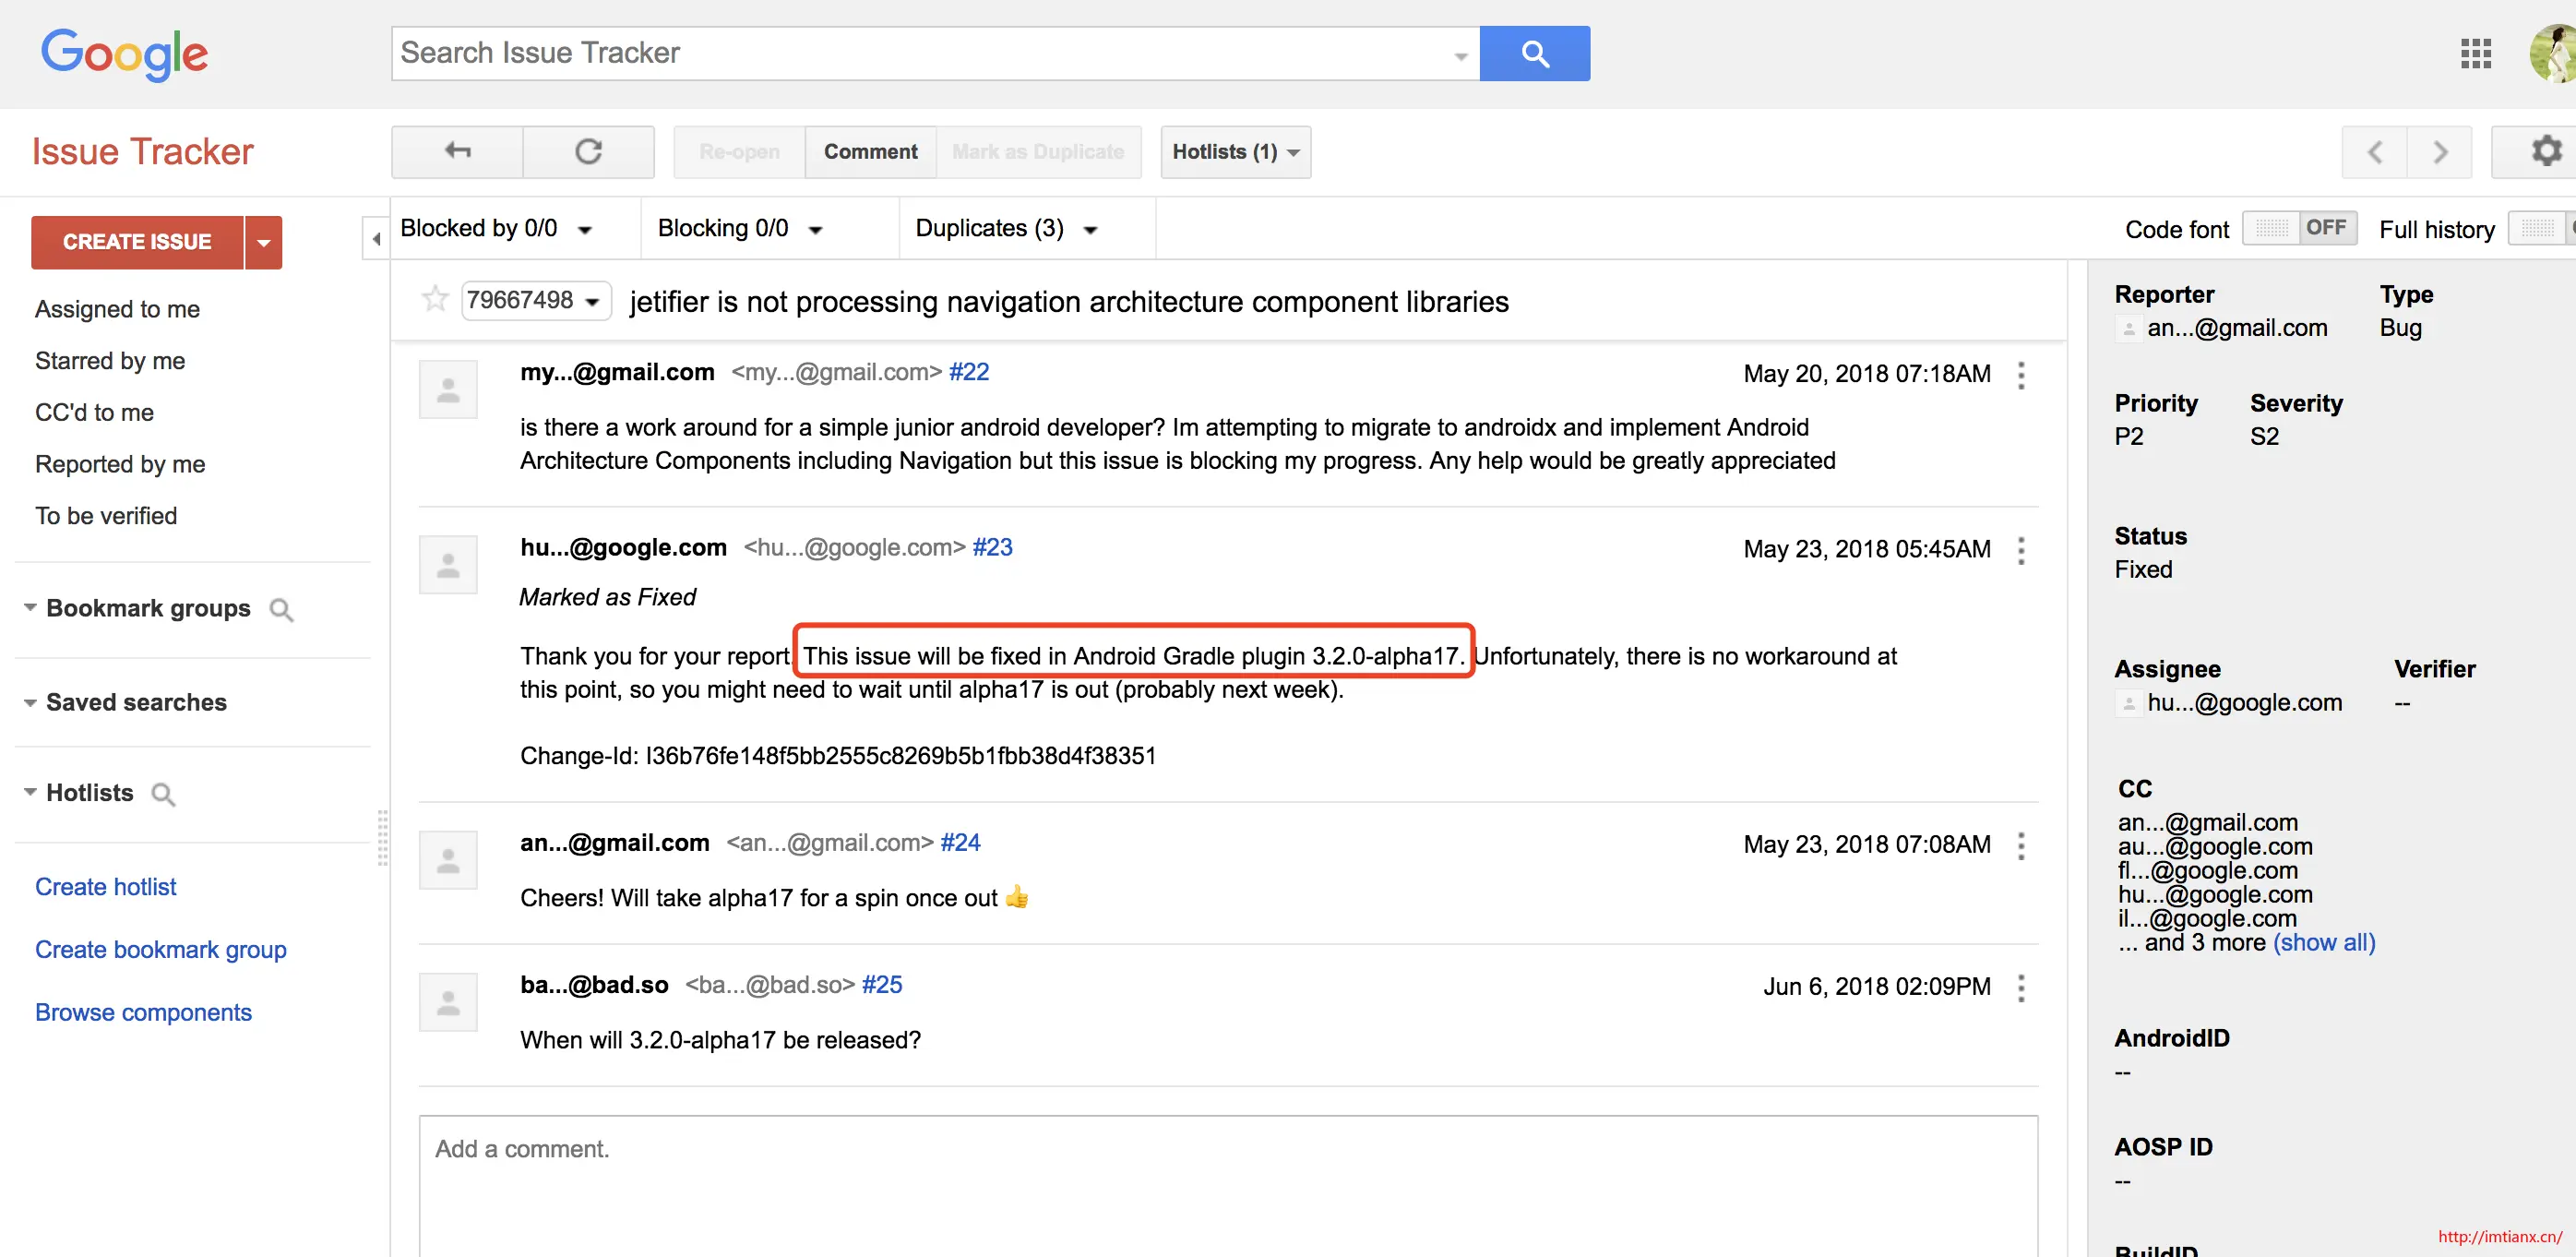This screenshot has width=2576, height=1257.
Task: Click the back arrow toolbar icon
Action: [457, 151]
